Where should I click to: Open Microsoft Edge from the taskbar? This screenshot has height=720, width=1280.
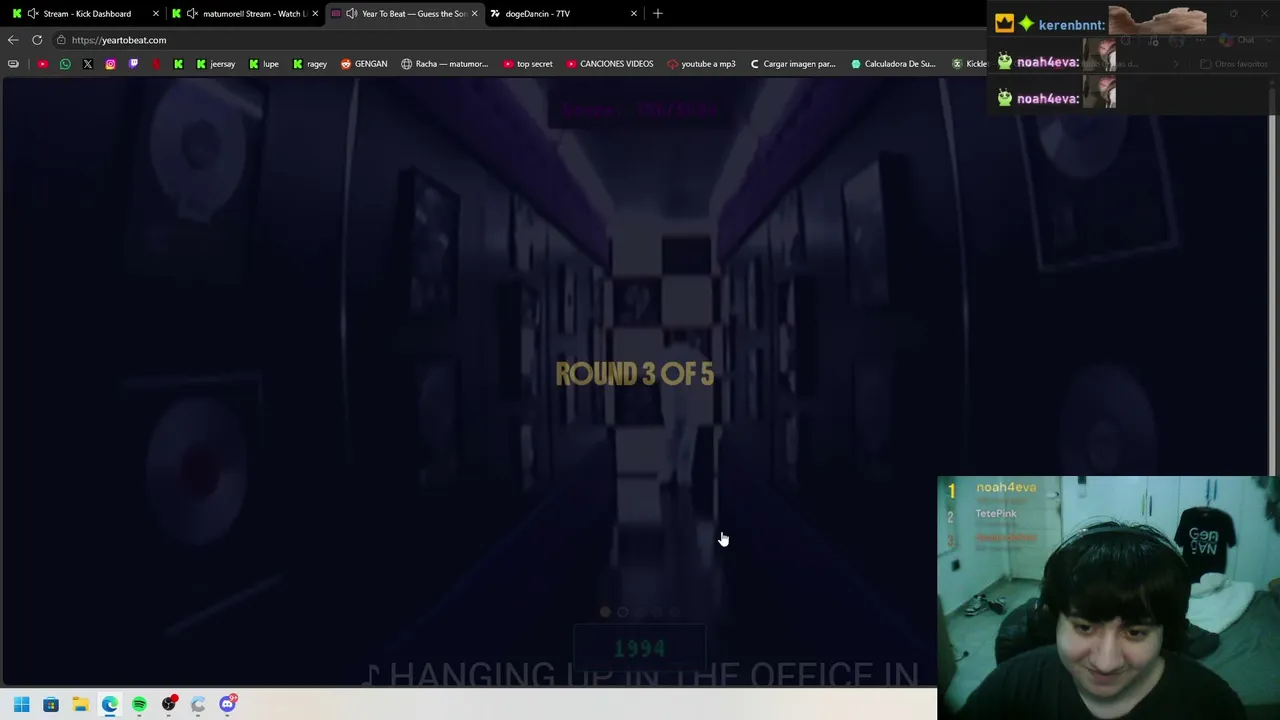(109, 705)
